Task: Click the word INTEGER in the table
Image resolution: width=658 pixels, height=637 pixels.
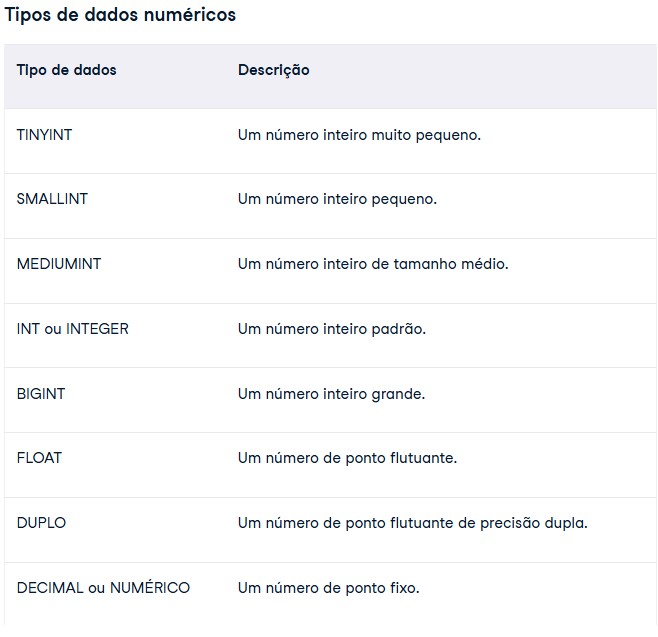Action: click(97, 328)
